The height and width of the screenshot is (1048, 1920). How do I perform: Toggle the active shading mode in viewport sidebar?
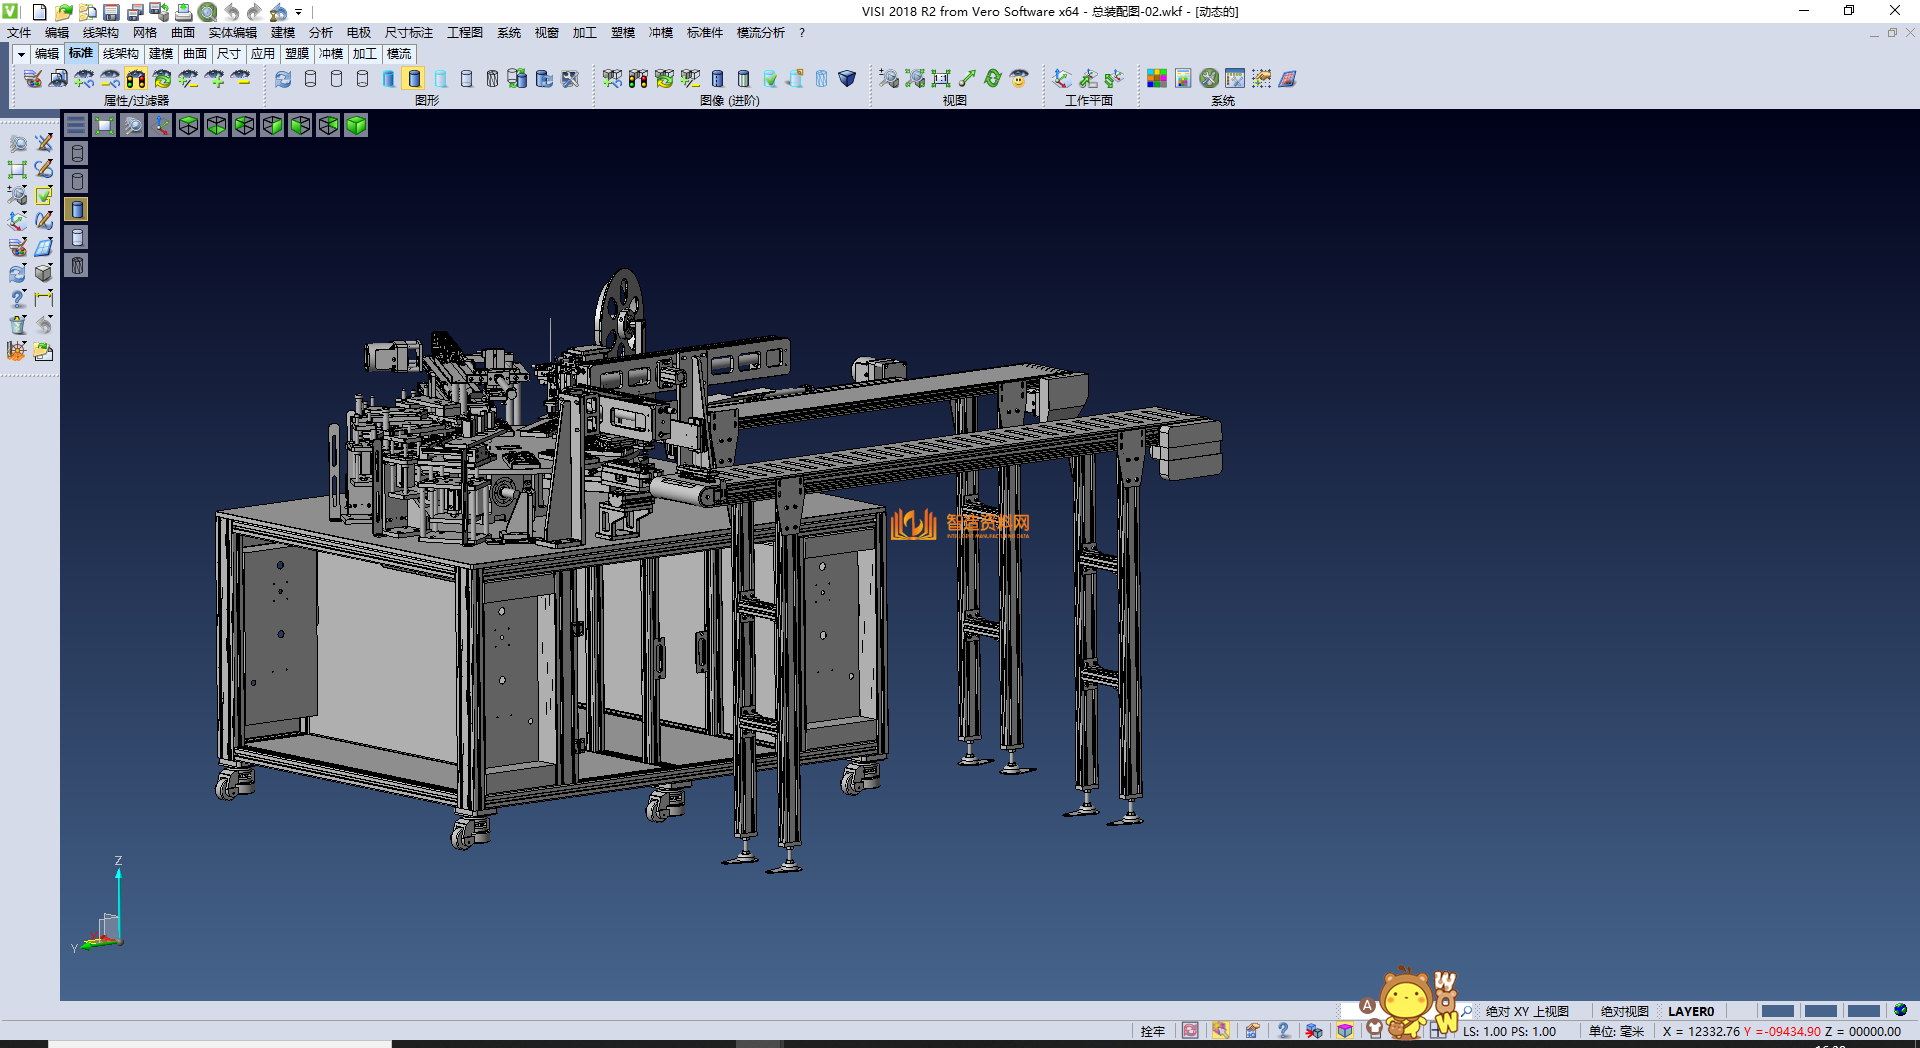pos(77,209)
